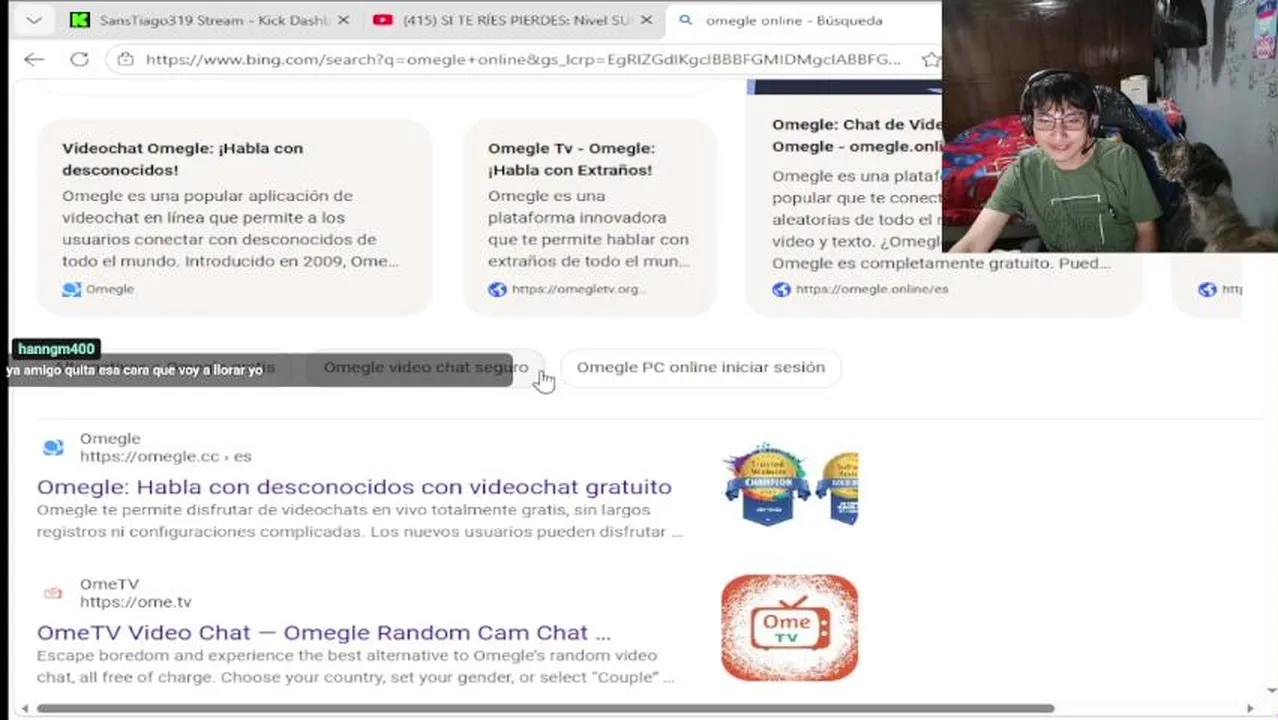Viewport: 1278px width, 720px height.
Task: Open the https://omegle.cc › es URL
Action: pos(166,456)
